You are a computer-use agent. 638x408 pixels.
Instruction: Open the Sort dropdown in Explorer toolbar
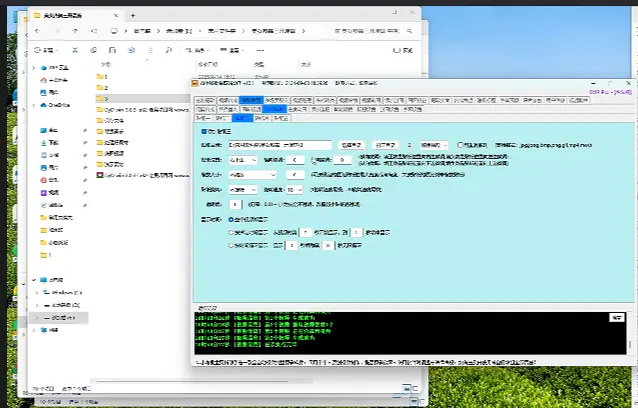204,48
